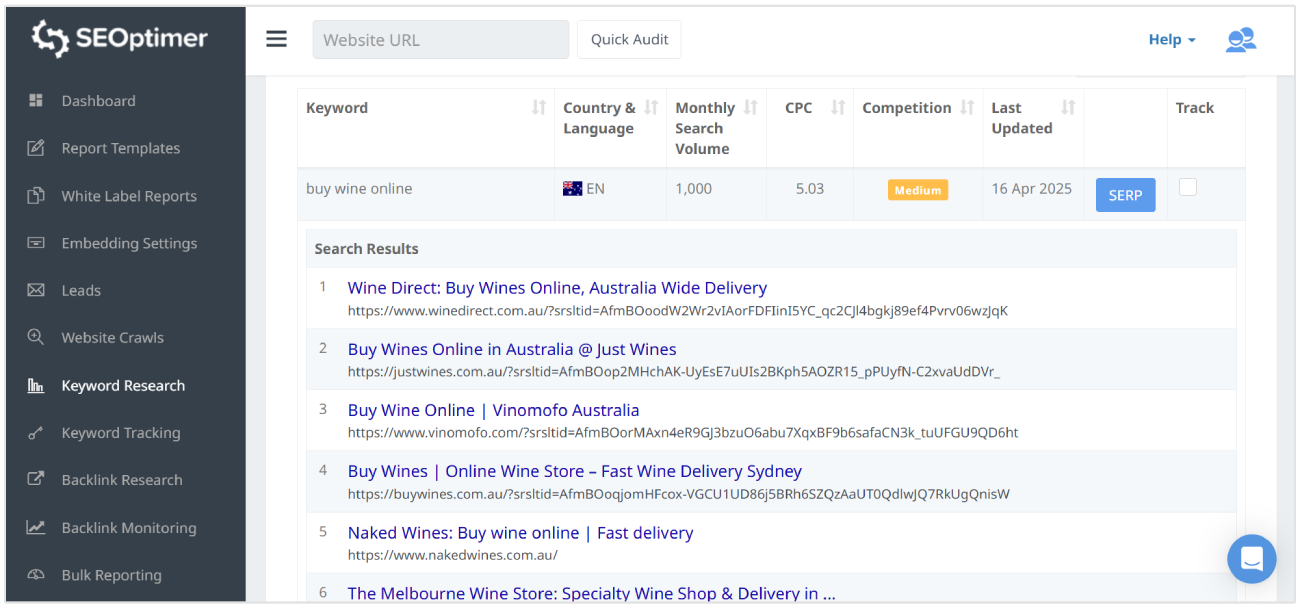Open the Help dropdown
The width and height of the screenshot is (1300, 609).
point(1166,39)
